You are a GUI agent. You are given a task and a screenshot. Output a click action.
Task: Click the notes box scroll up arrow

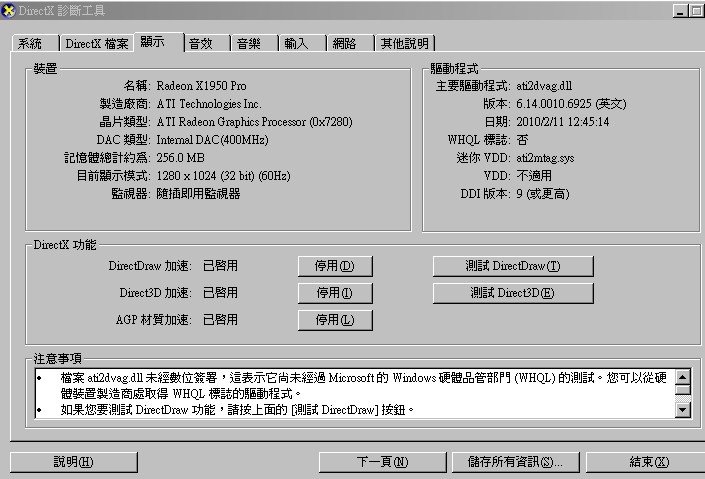pyautogui.click(x=683, y=378)
